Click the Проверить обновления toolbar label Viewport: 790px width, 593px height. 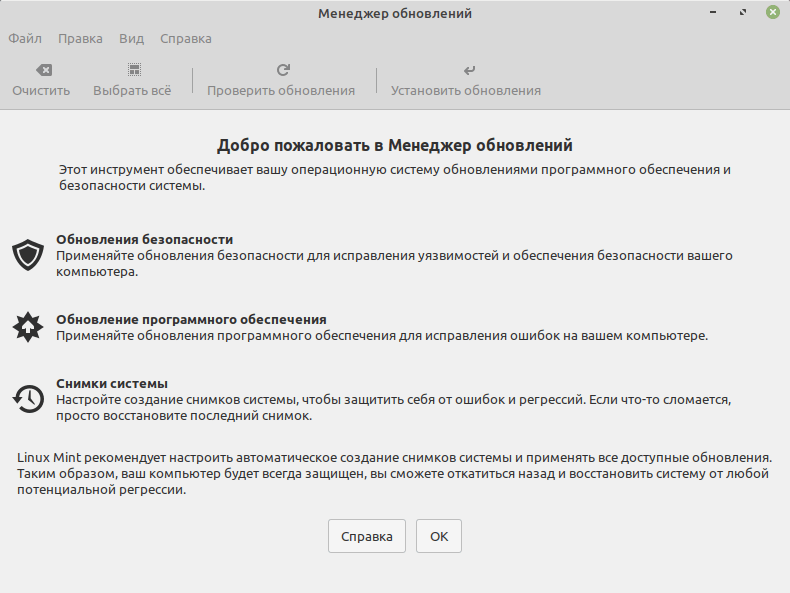click(281, 91)
